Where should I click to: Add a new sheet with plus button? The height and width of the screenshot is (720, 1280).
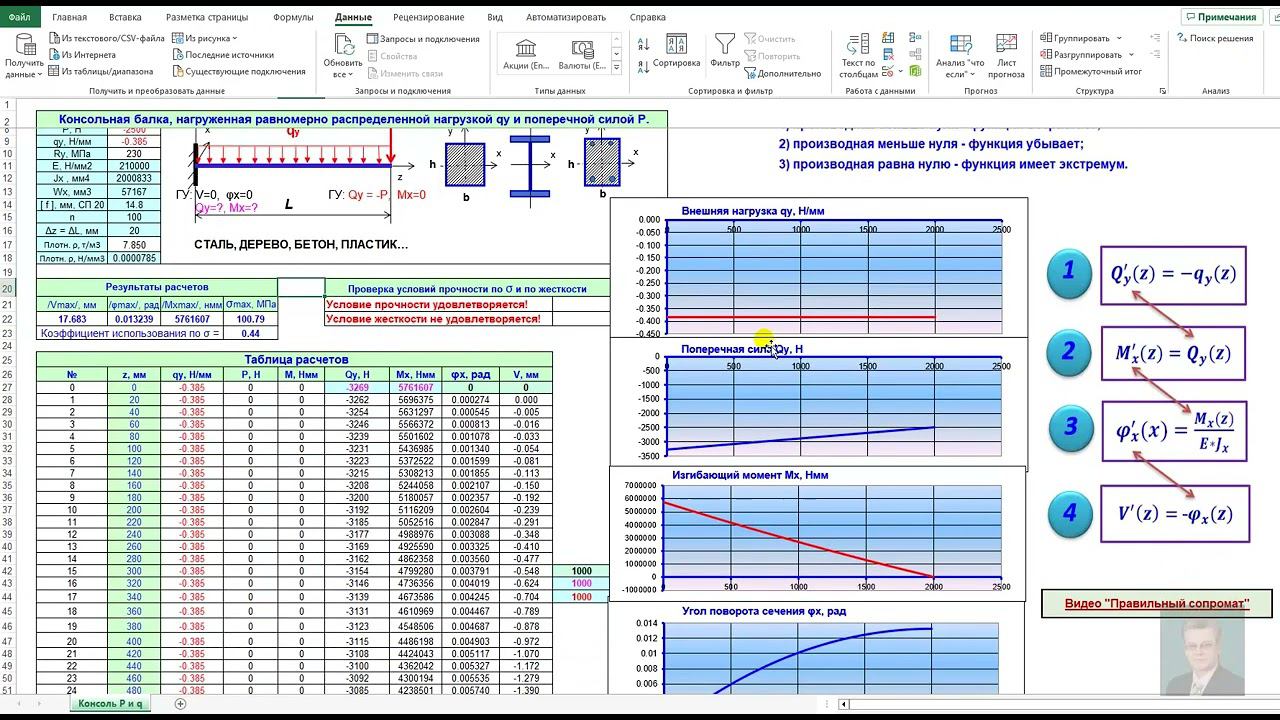[180, 704]
